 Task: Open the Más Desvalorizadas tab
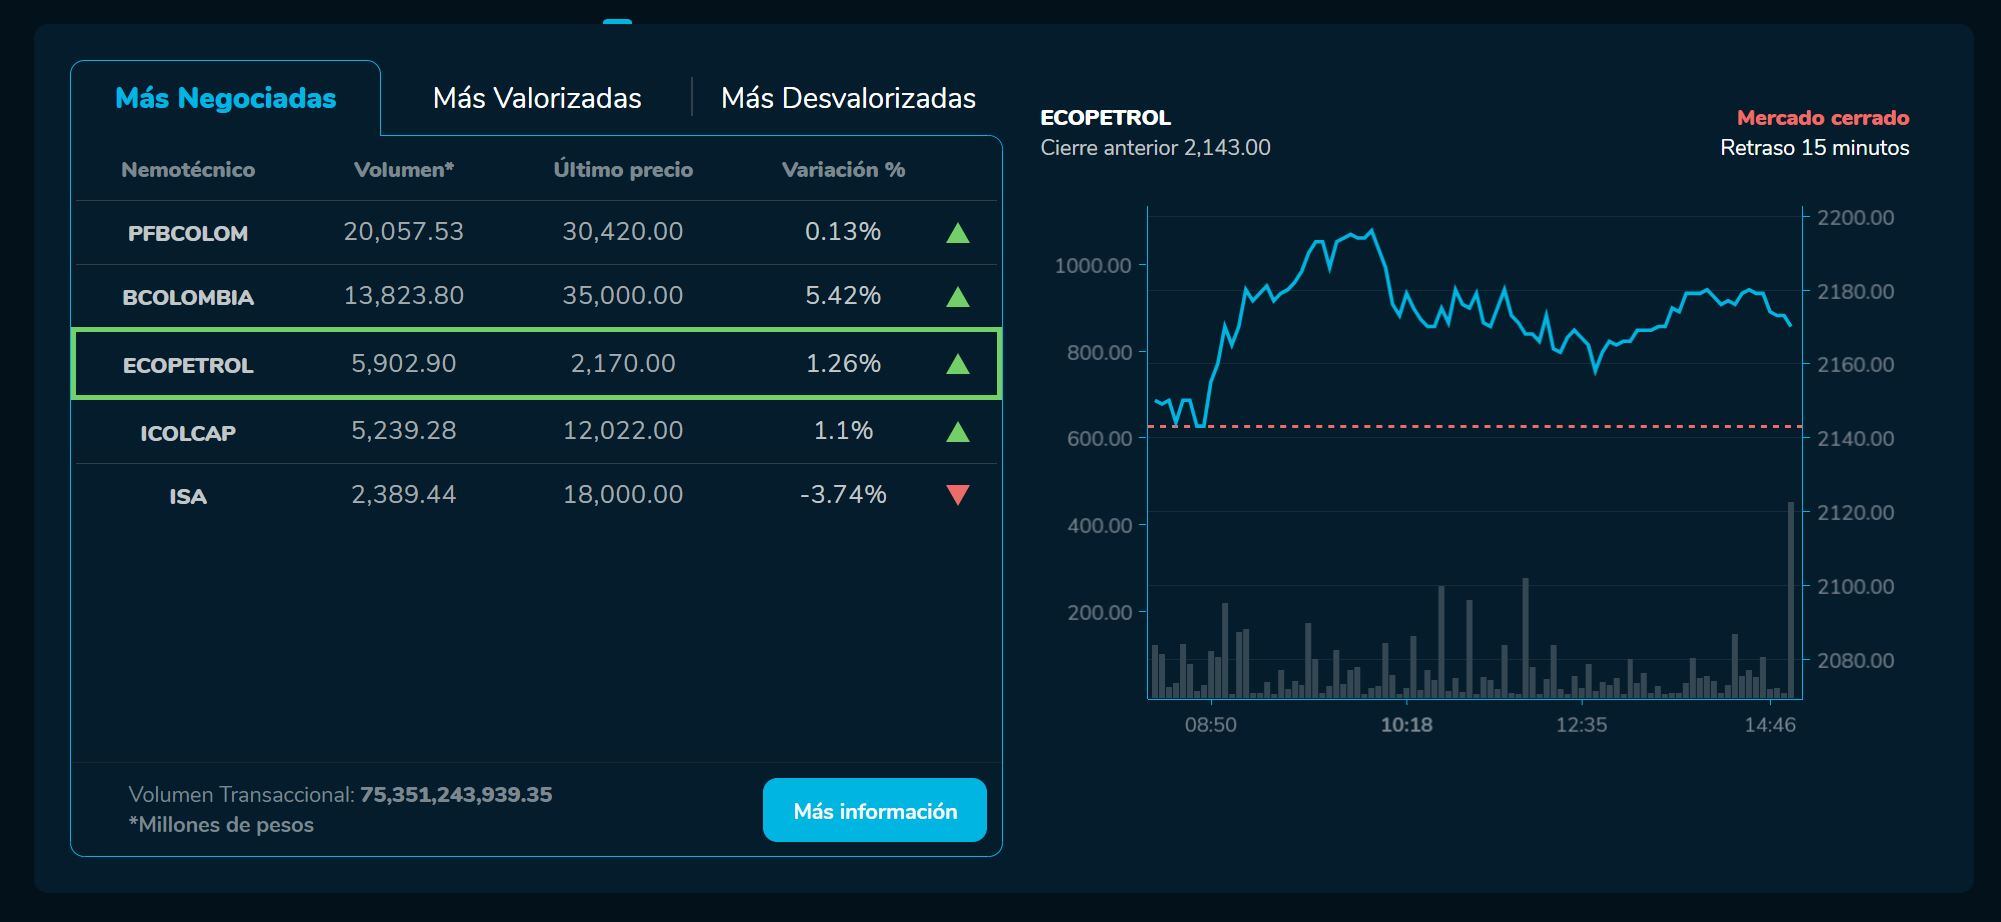coord(847,98)
